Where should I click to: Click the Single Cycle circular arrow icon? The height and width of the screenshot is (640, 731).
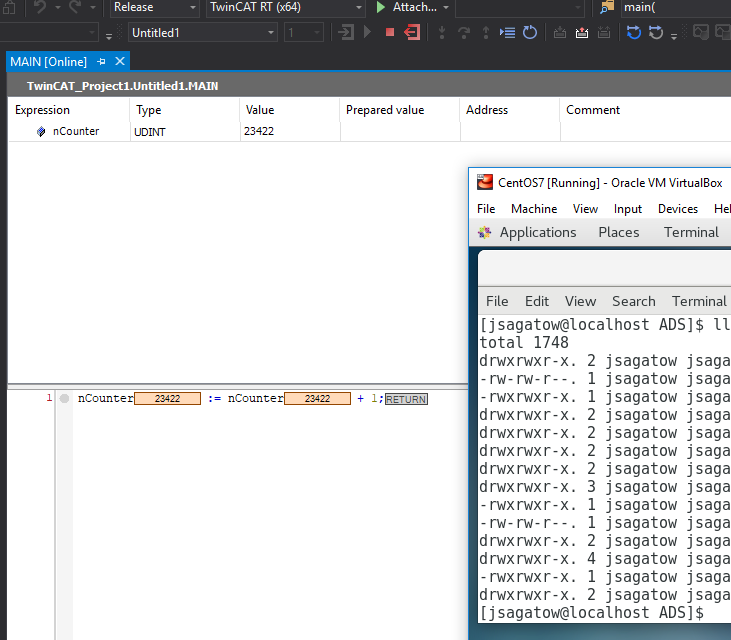[530, 33]
